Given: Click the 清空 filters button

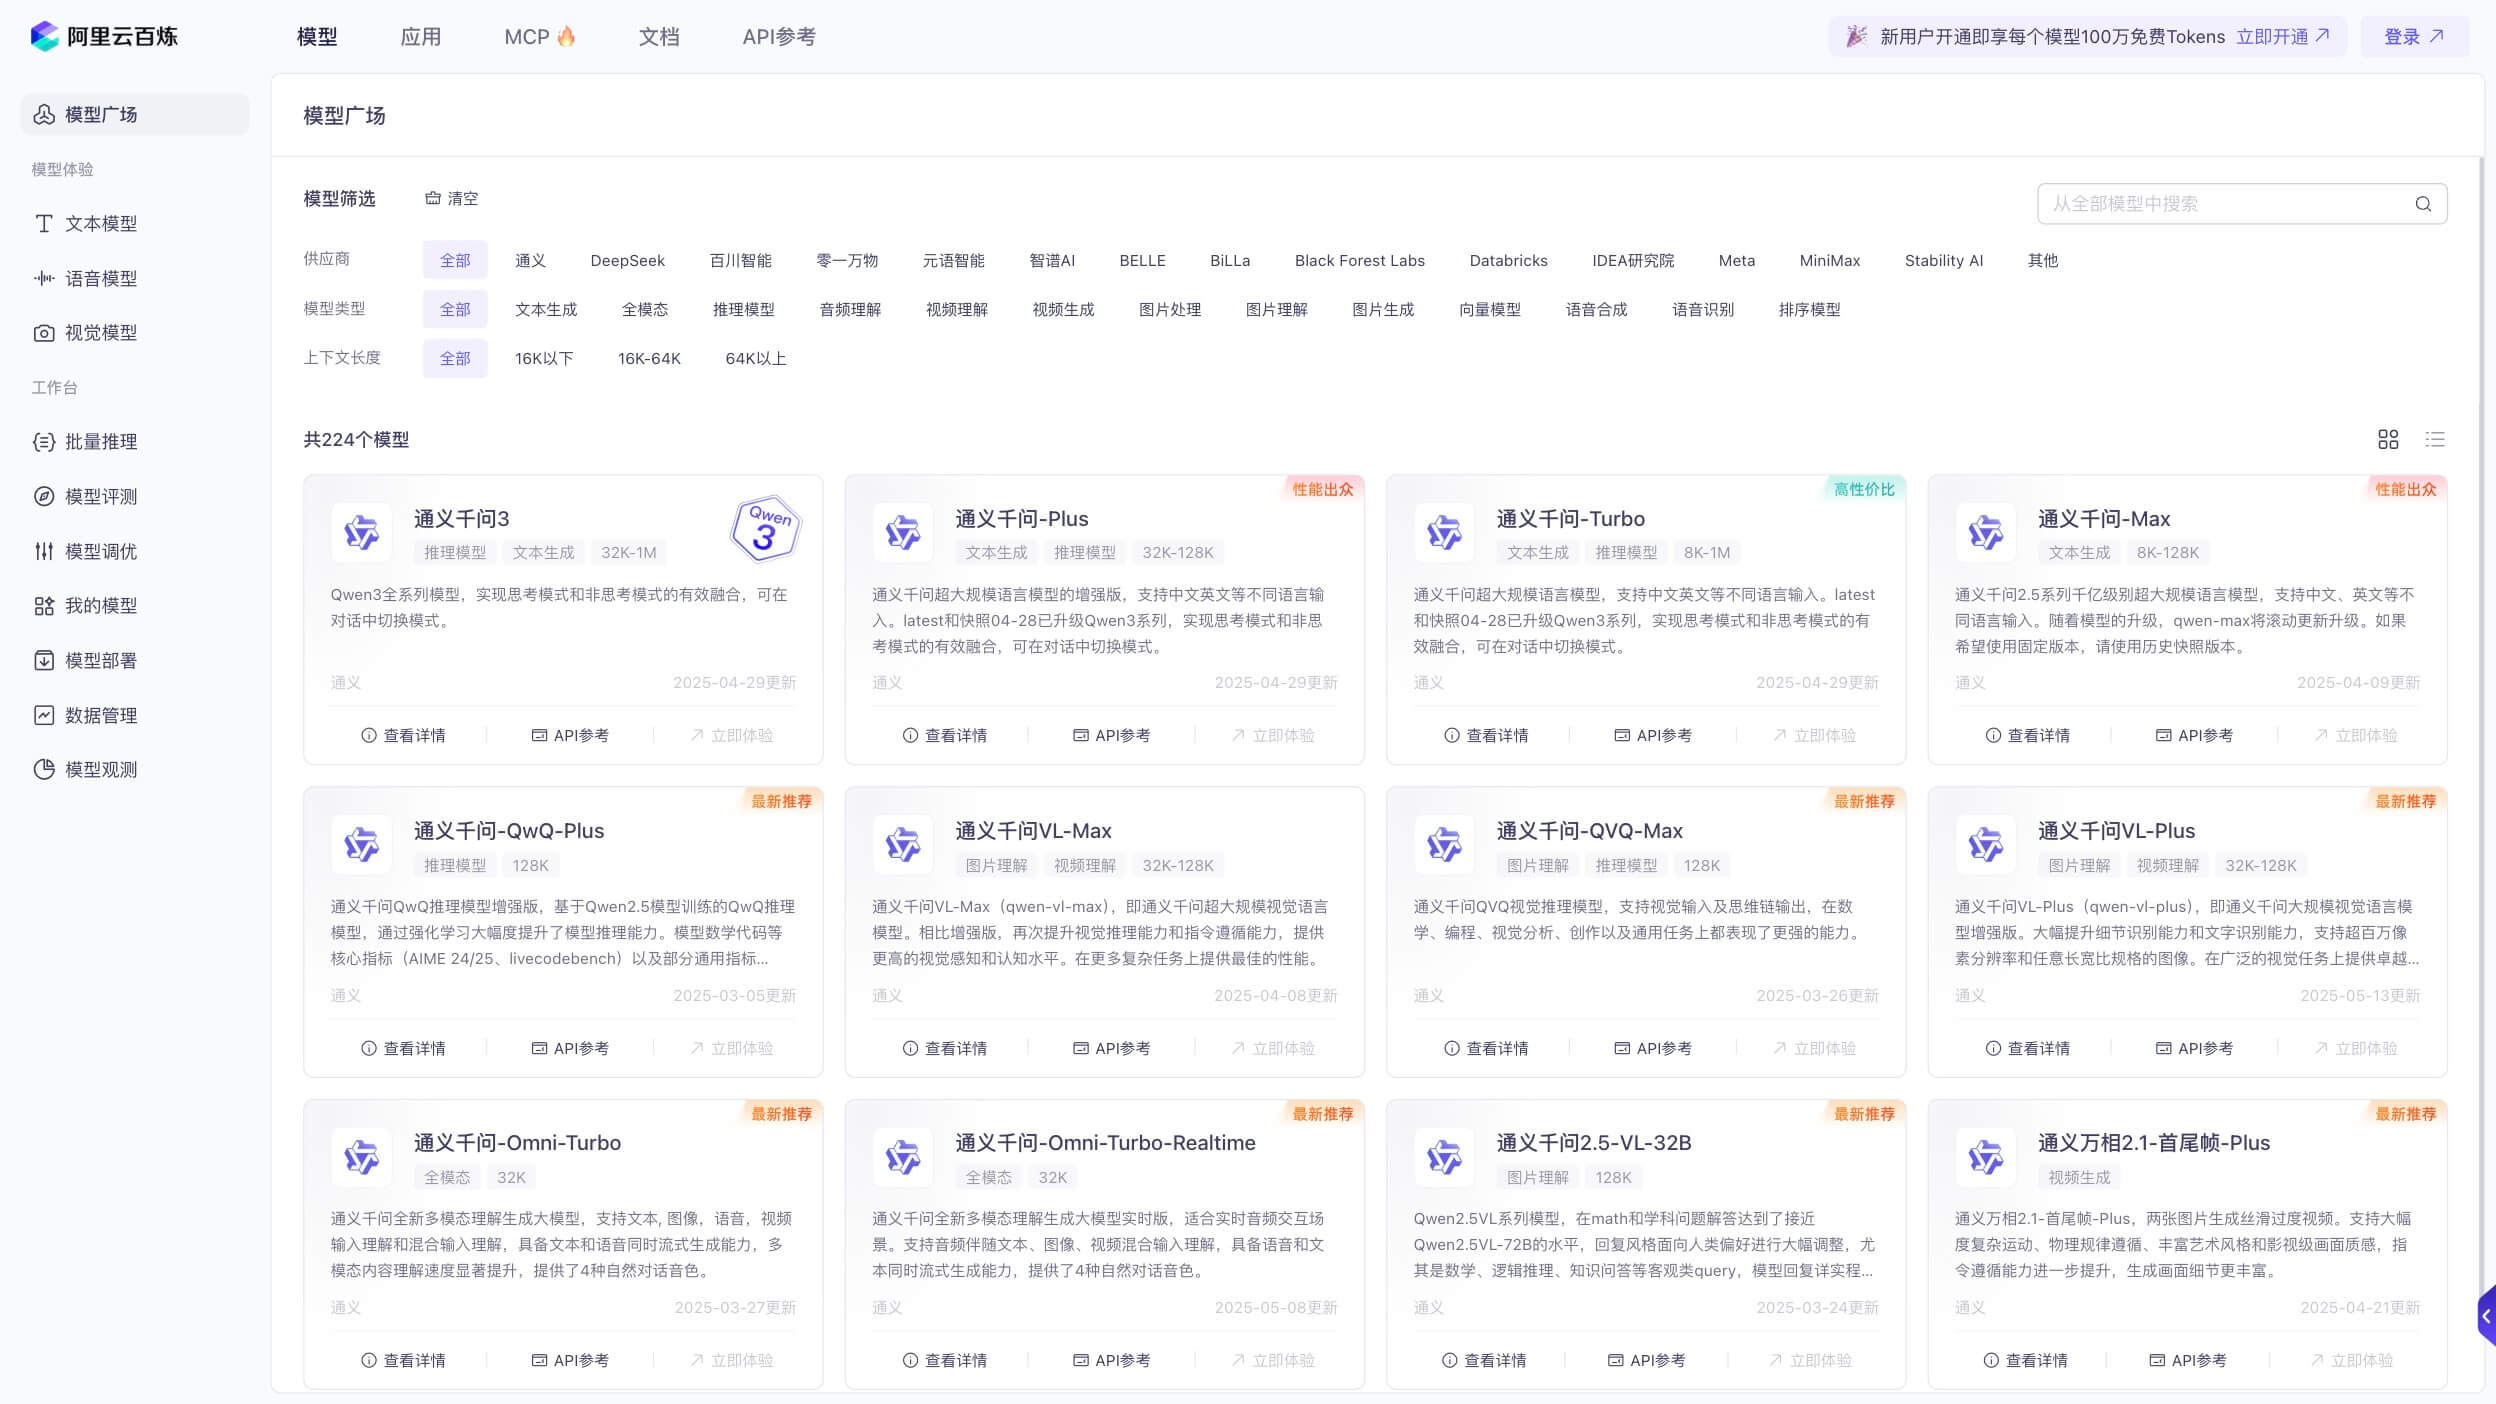Looking at the screenshot, I should (x=452, y=198).
